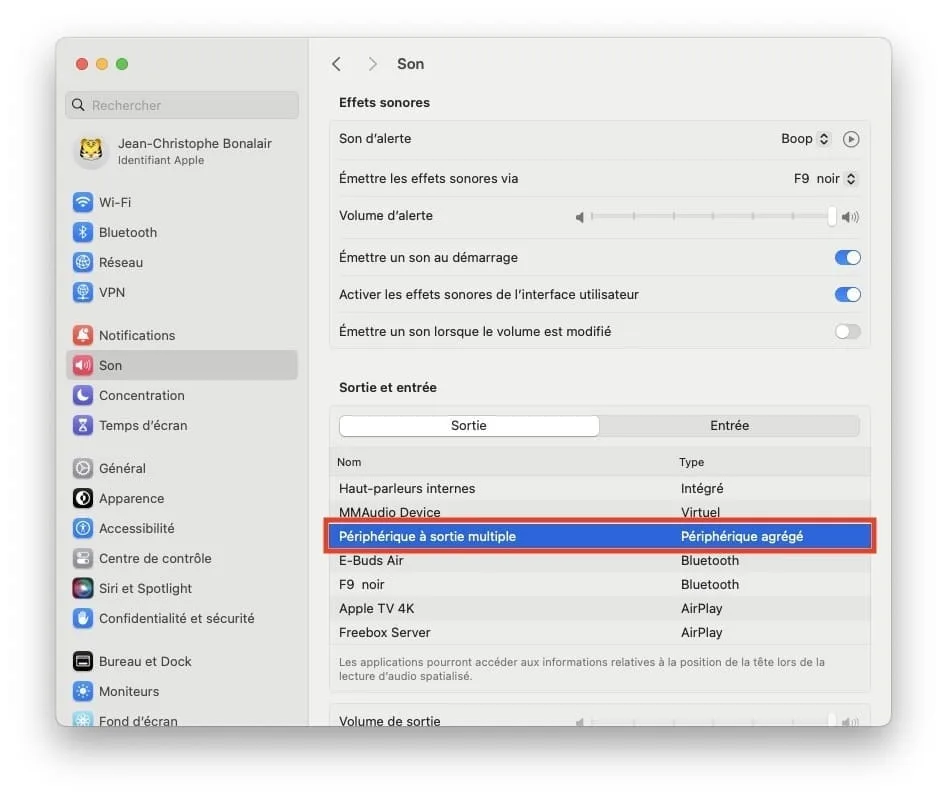Open the Boop alert sound dropdown

pos(806,138)
